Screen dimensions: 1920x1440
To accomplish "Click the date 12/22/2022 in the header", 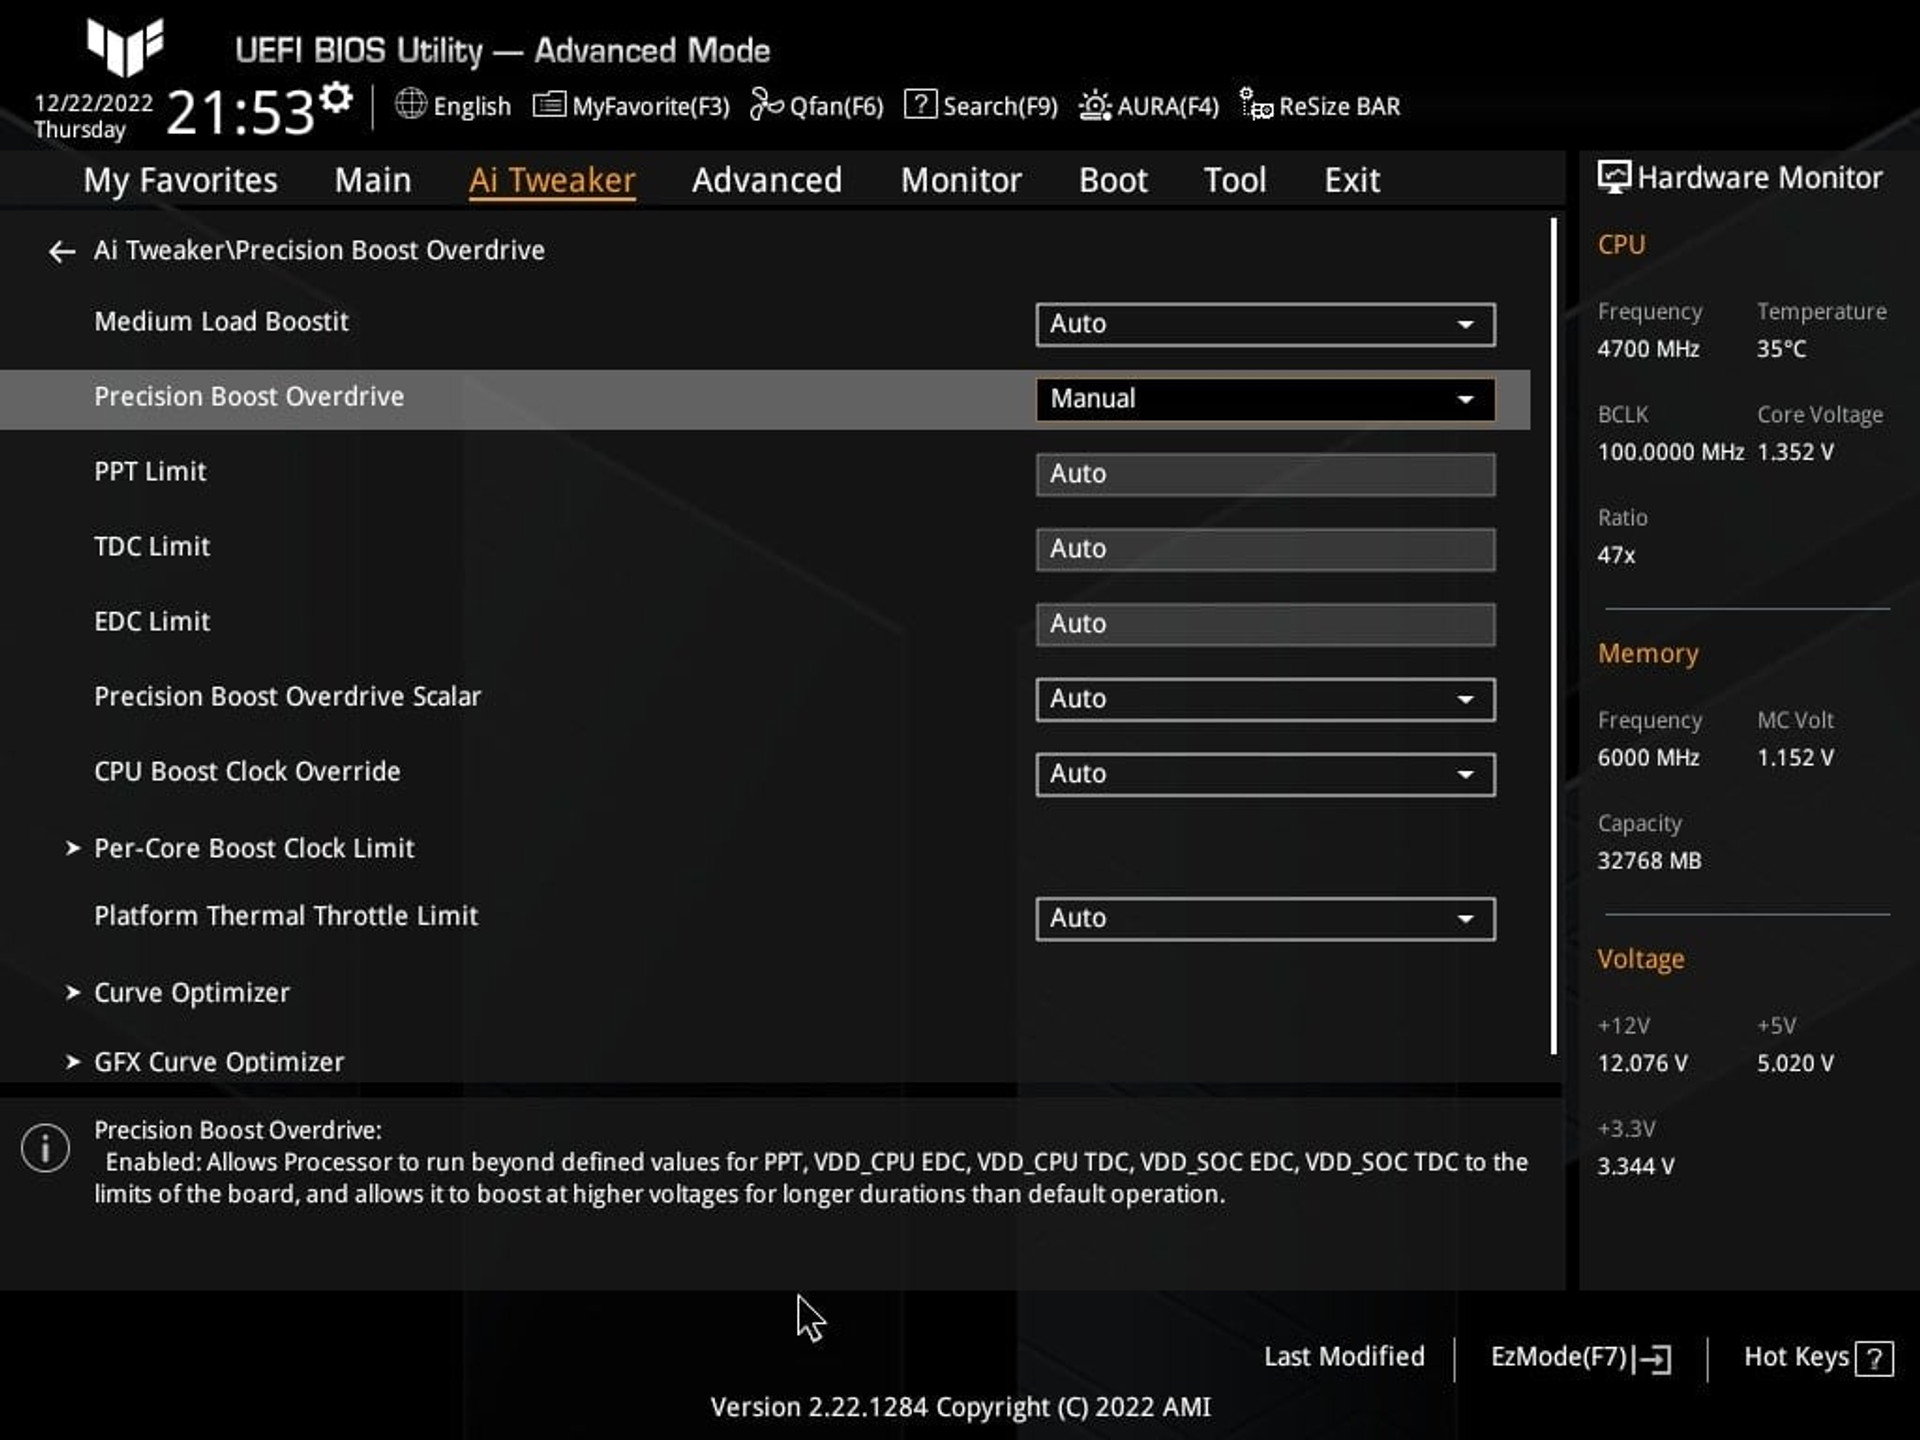I will pos(93,103).
